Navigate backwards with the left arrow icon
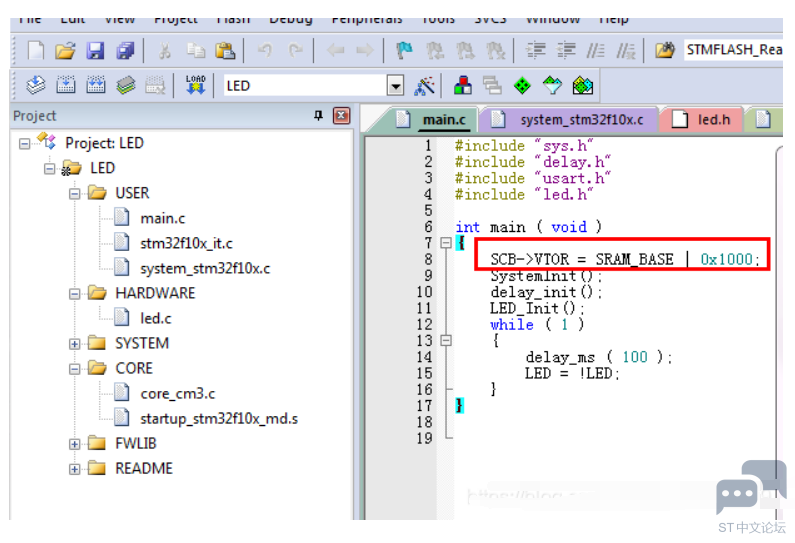Image resolution: width=795 pixels, height=543 pixels. [335, 50]
